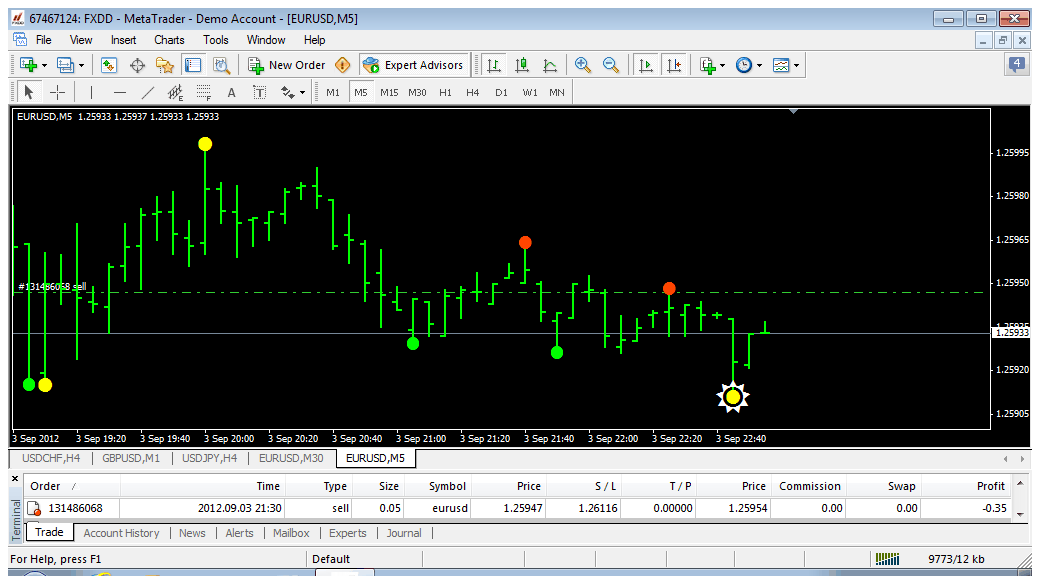Click the Periods clock icon
This screenshot has width=1040, height=576.
coord(744,65)
